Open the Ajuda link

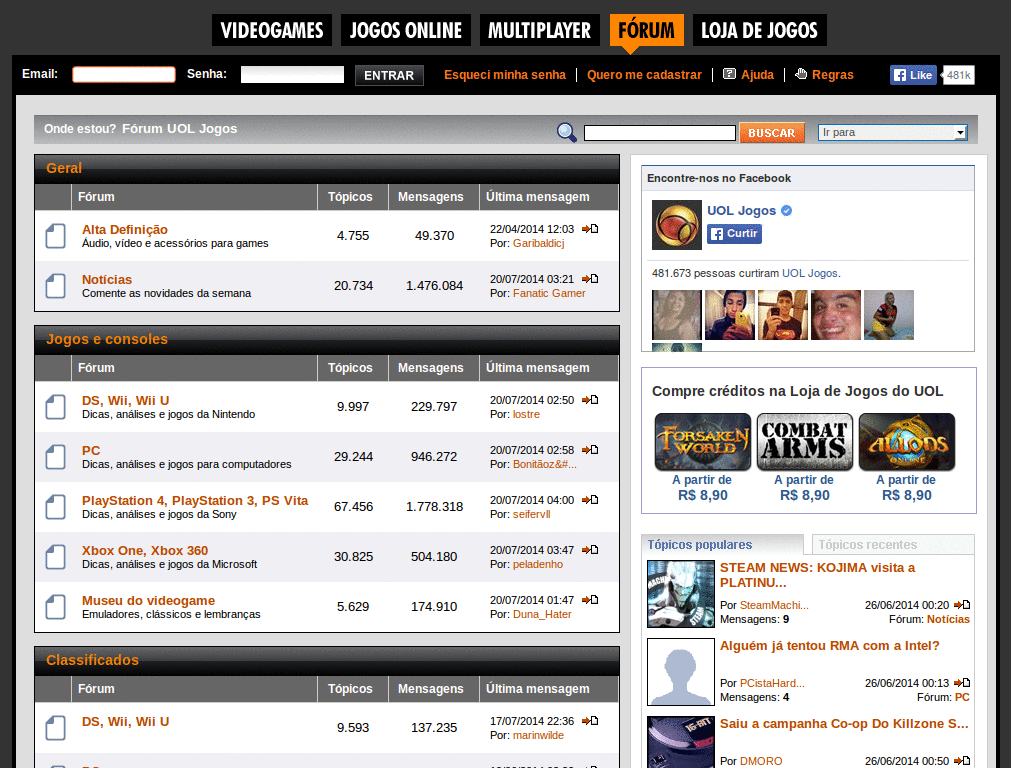pos(758,74)
